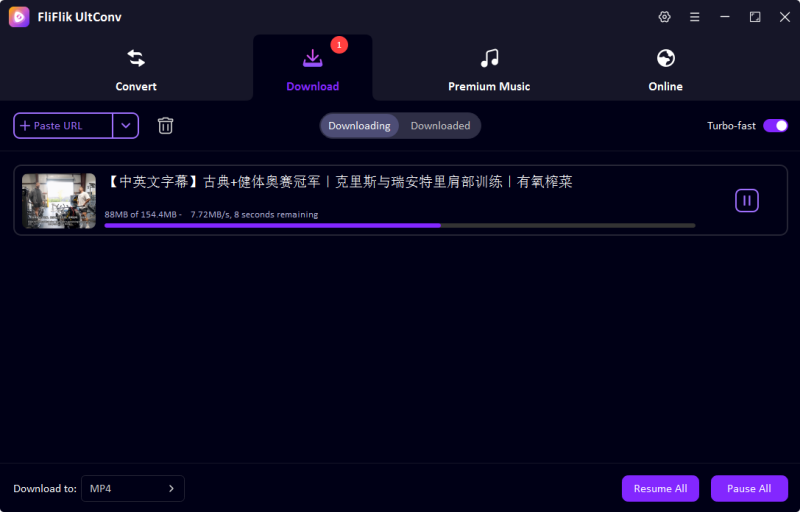Click the red notification badge on Download
This screenshot has width=800, height=512.
(x=339, y=45)
